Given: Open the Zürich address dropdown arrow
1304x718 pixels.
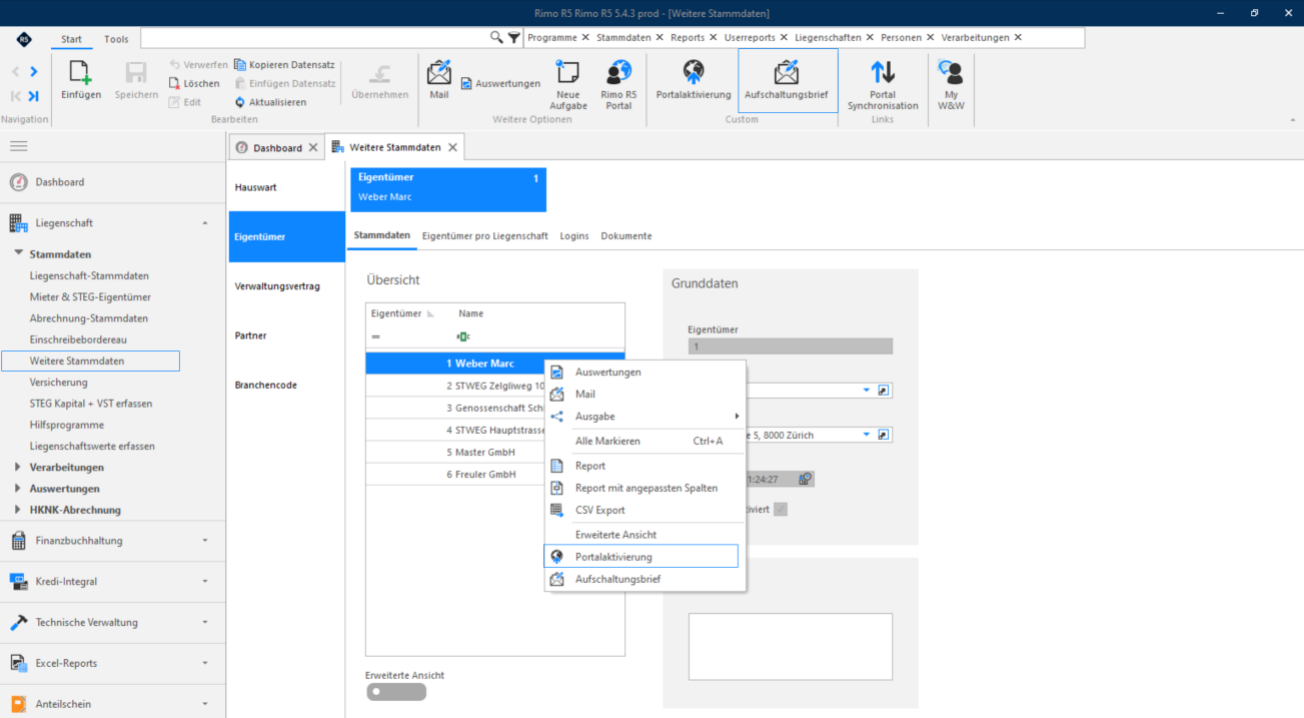Looking at the screenshot, I should pyautogui.click(x=867, y=435).
